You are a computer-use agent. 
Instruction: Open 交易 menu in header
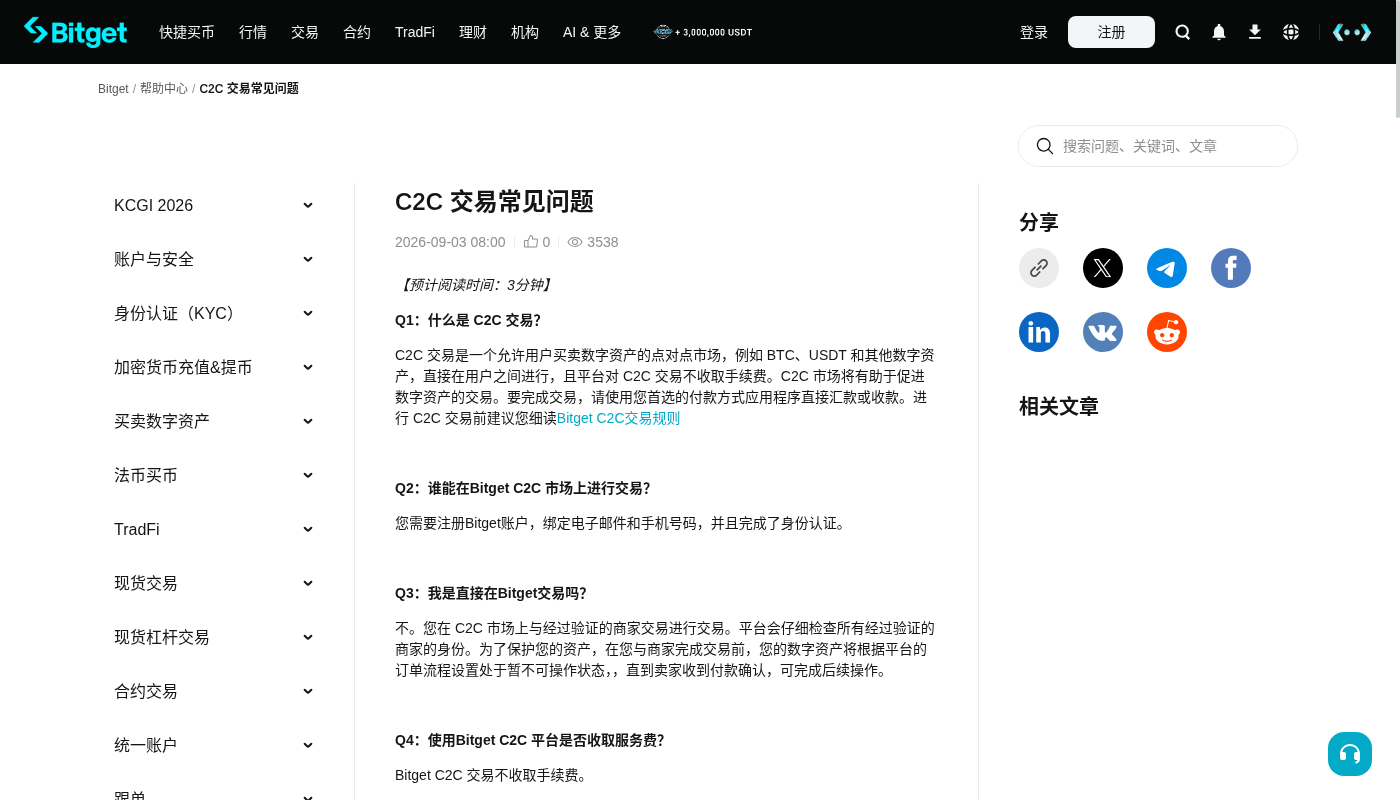tap(305, 32)
